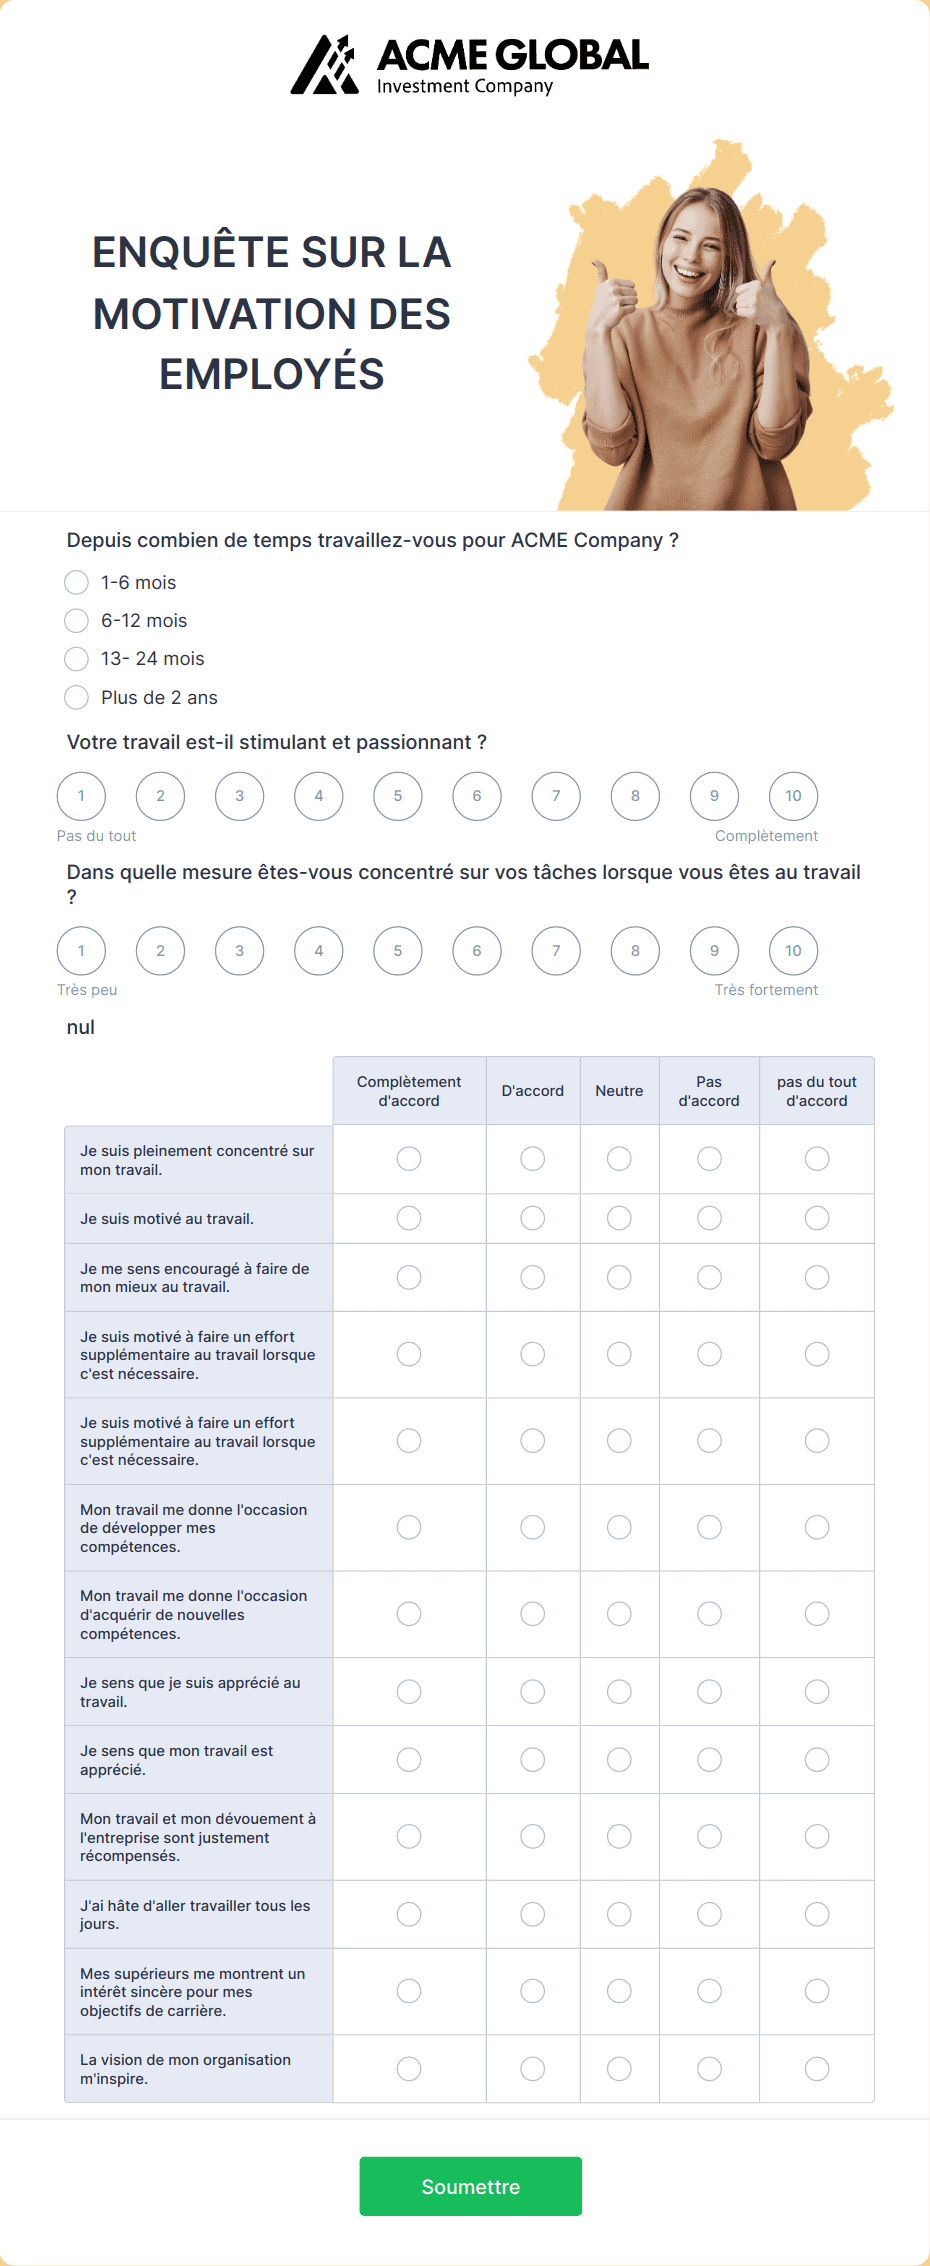
Task: Choose the 6-12 mois tenure option
Action: pyautogui.click(x=76, y=621)
